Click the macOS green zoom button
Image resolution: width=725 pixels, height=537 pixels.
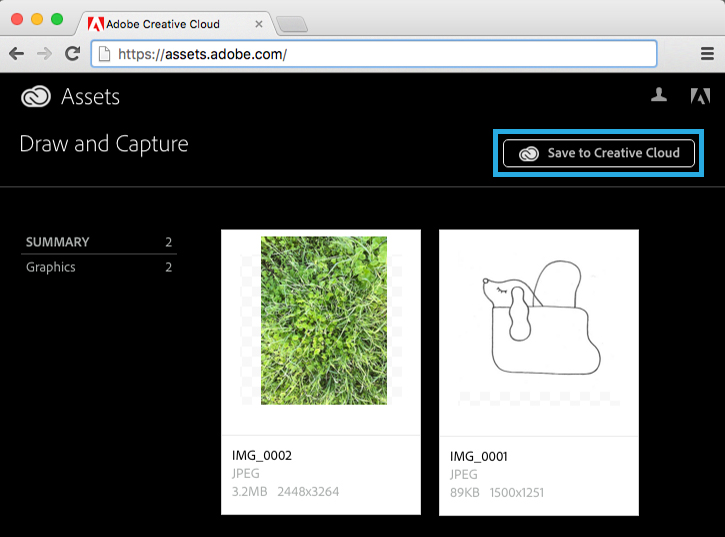coord(57,19)
